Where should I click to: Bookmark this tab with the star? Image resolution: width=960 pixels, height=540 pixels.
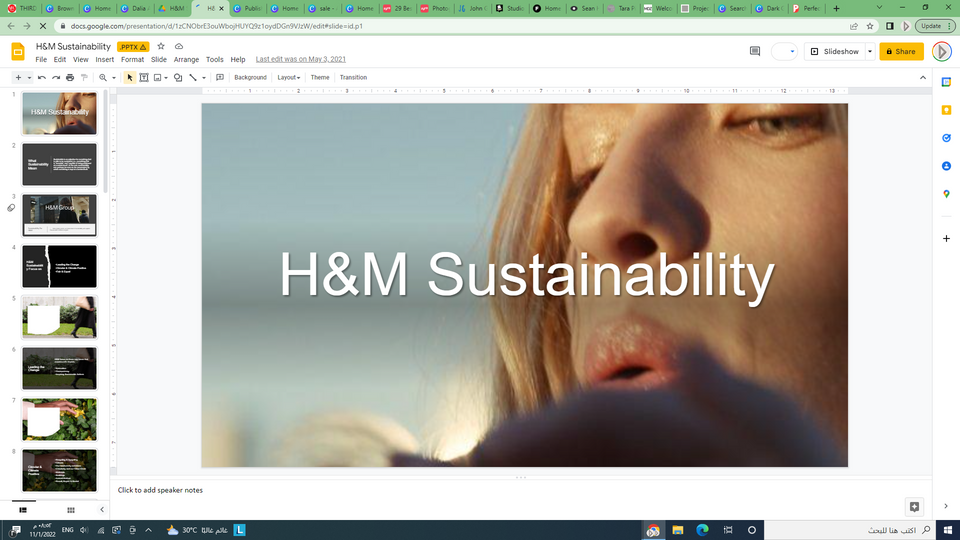point(869,26)
